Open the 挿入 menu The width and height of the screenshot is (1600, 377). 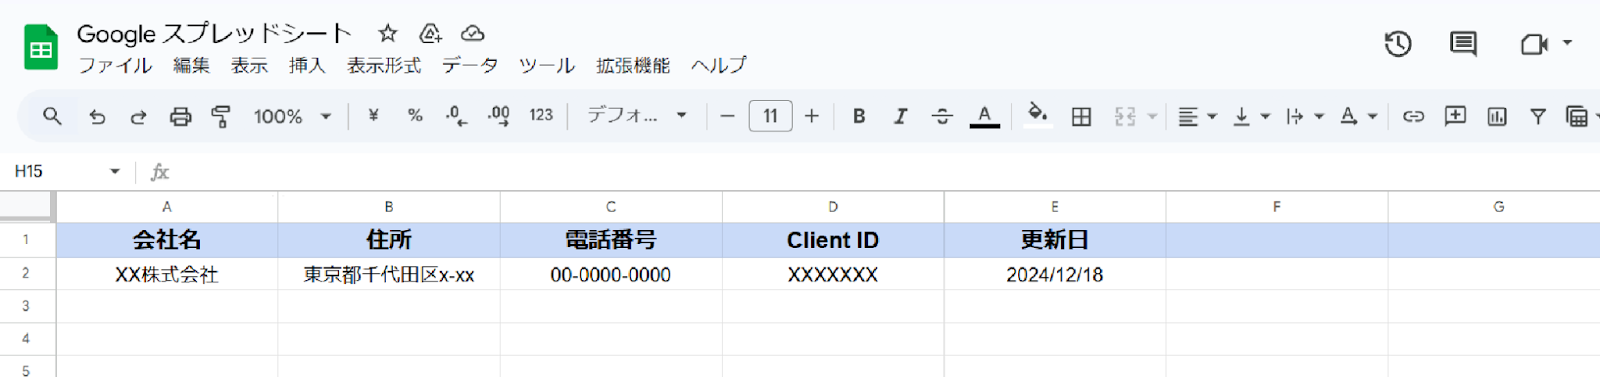(x=307, y=66)
